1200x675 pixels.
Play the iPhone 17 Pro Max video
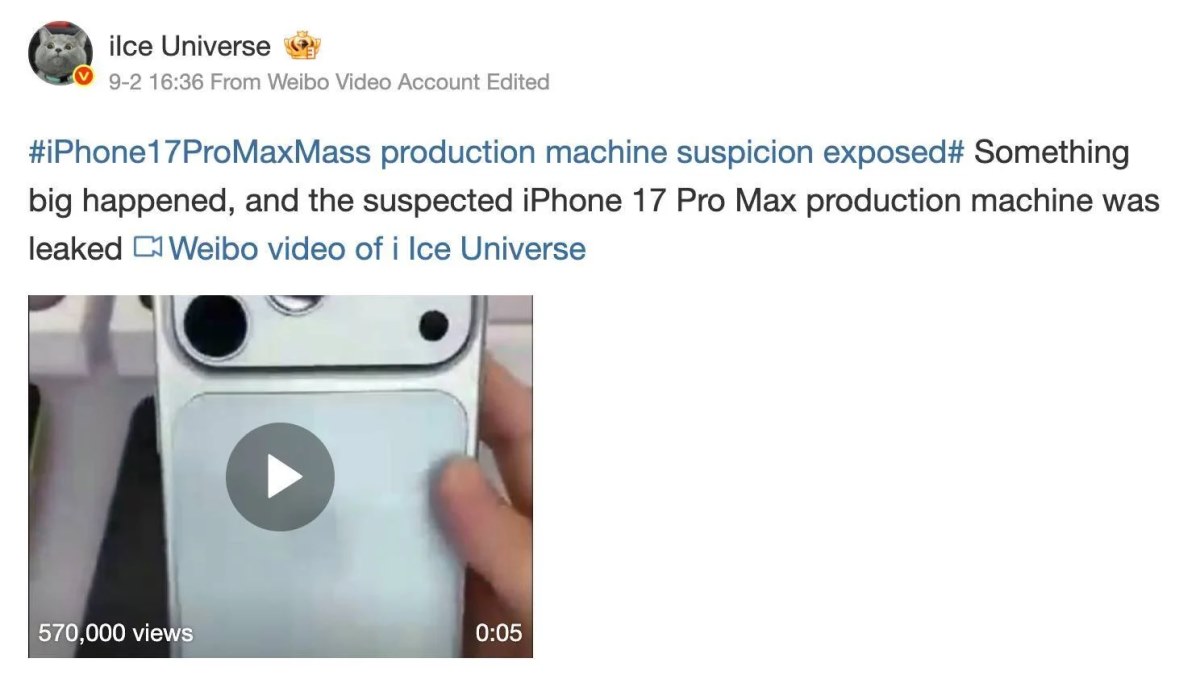point(279,476)
